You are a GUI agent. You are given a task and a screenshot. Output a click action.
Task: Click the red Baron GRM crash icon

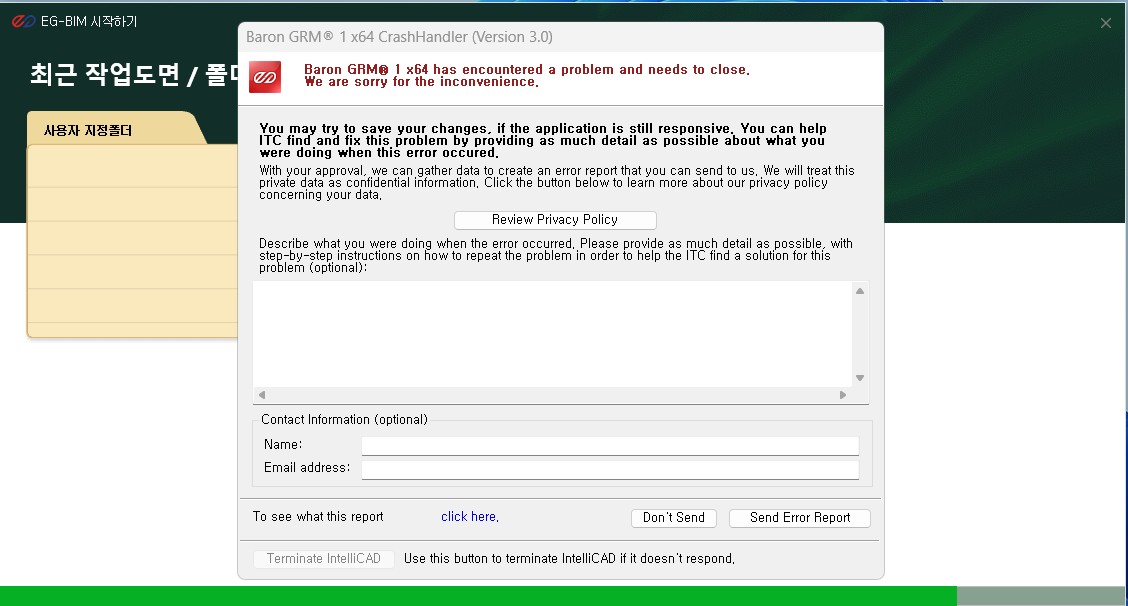tap(265, 77)
